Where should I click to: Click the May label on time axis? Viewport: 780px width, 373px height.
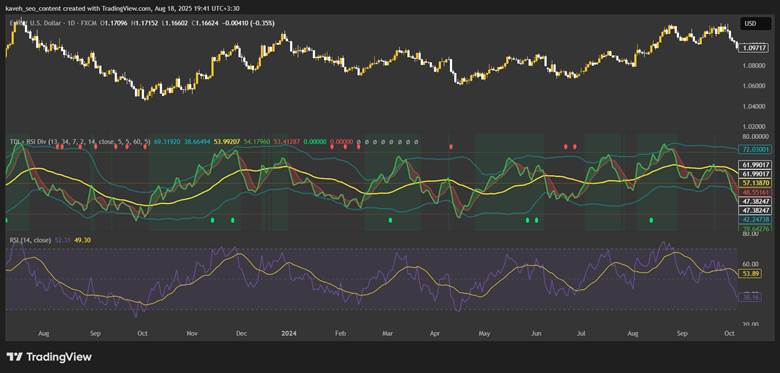pyautogui.click(x=485, y=334)
